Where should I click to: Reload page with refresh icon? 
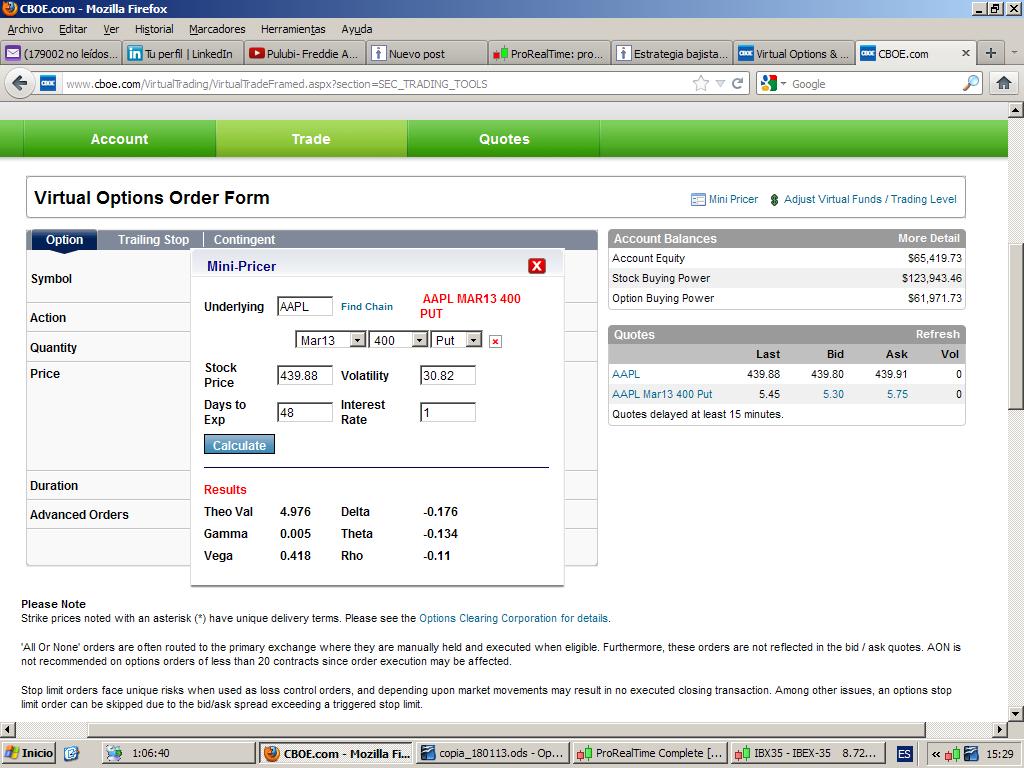(x=738, y=84)
